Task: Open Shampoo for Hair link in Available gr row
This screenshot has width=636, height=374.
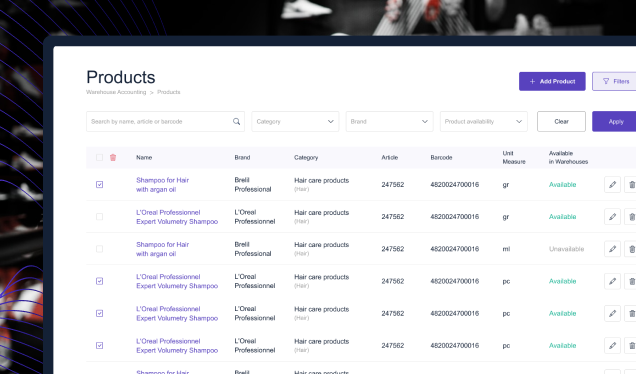Action: click(162, 185)
